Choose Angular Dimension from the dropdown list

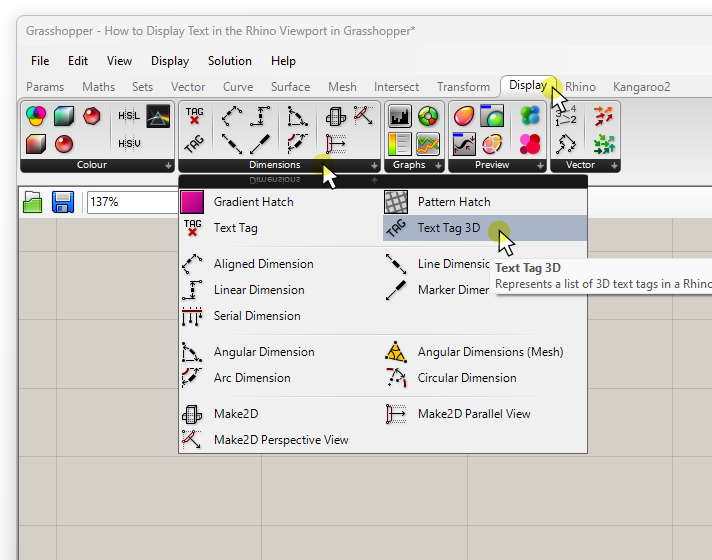[281, 352]
